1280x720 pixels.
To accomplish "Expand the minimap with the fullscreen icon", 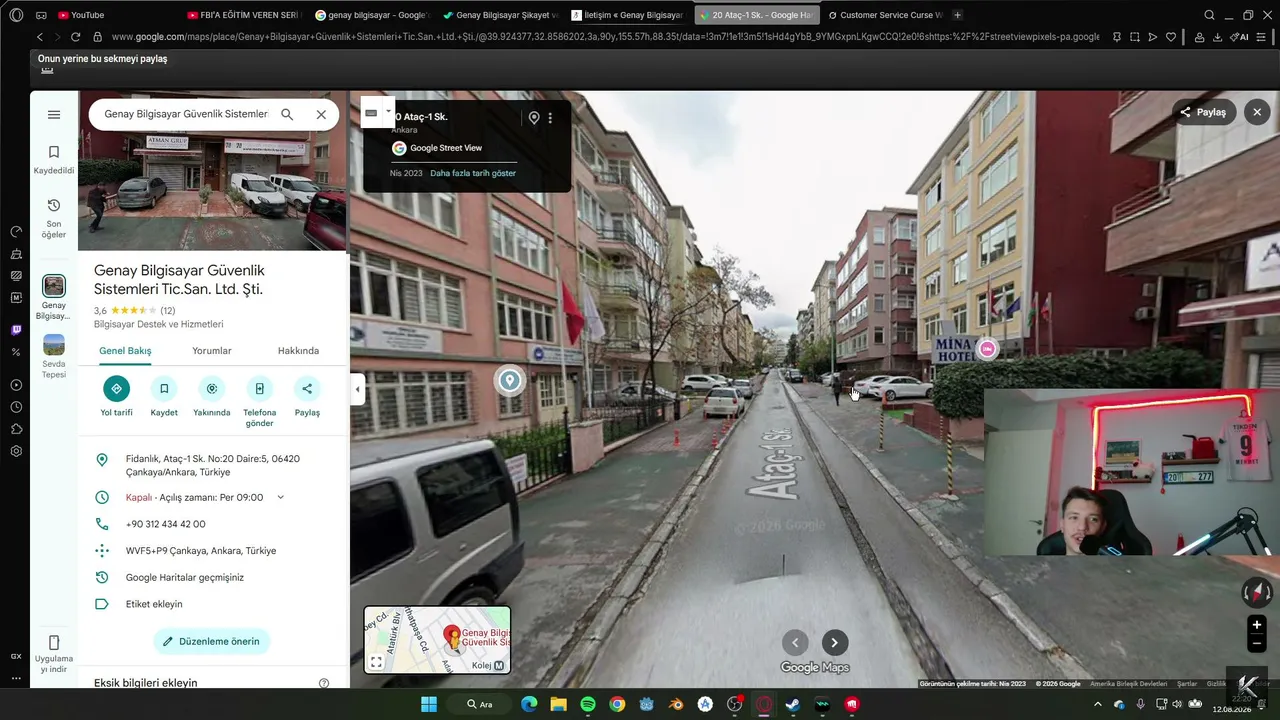I will point(376,662).
